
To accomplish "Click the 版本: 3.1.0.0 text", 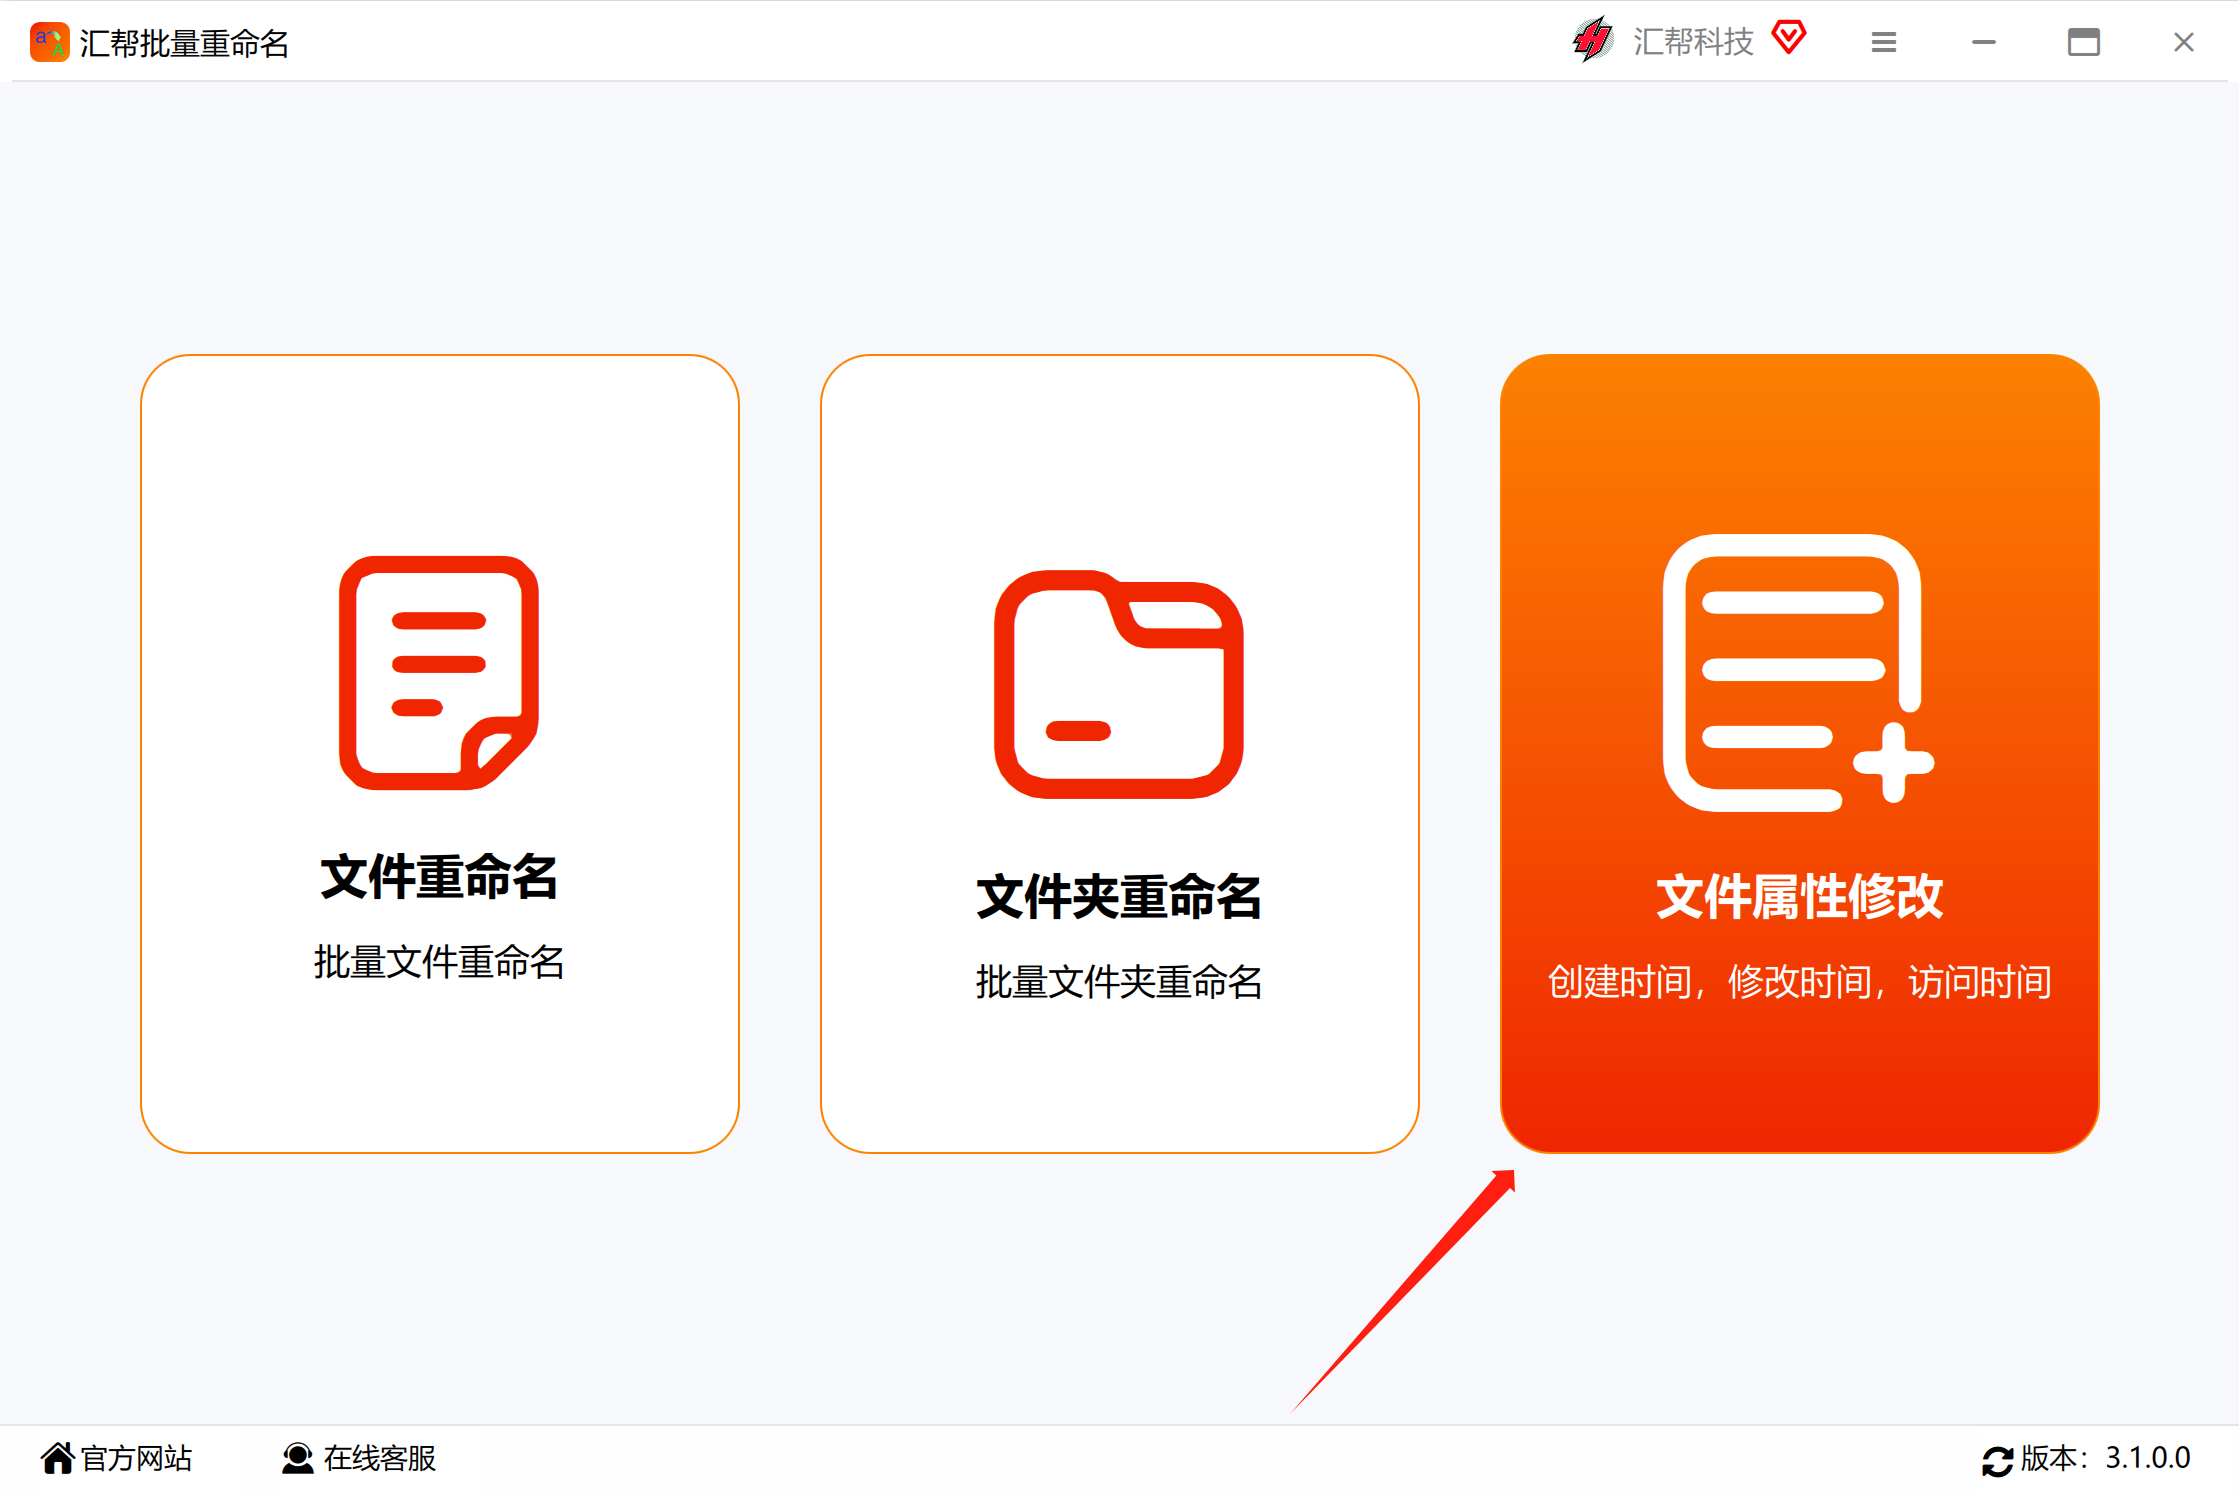I will pos(2105,1458).
